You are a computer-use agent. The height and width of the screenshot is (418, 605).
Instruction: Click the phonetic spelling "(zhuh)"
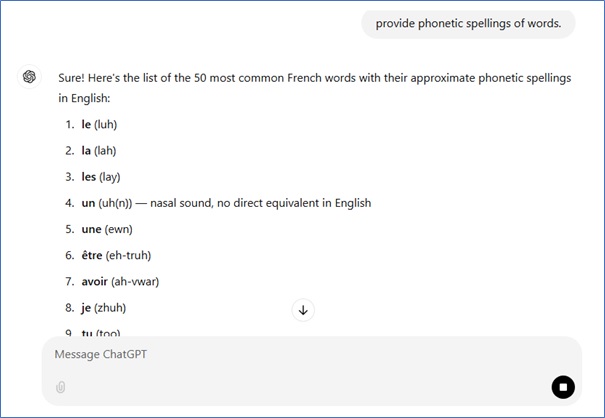click(110, 307)
